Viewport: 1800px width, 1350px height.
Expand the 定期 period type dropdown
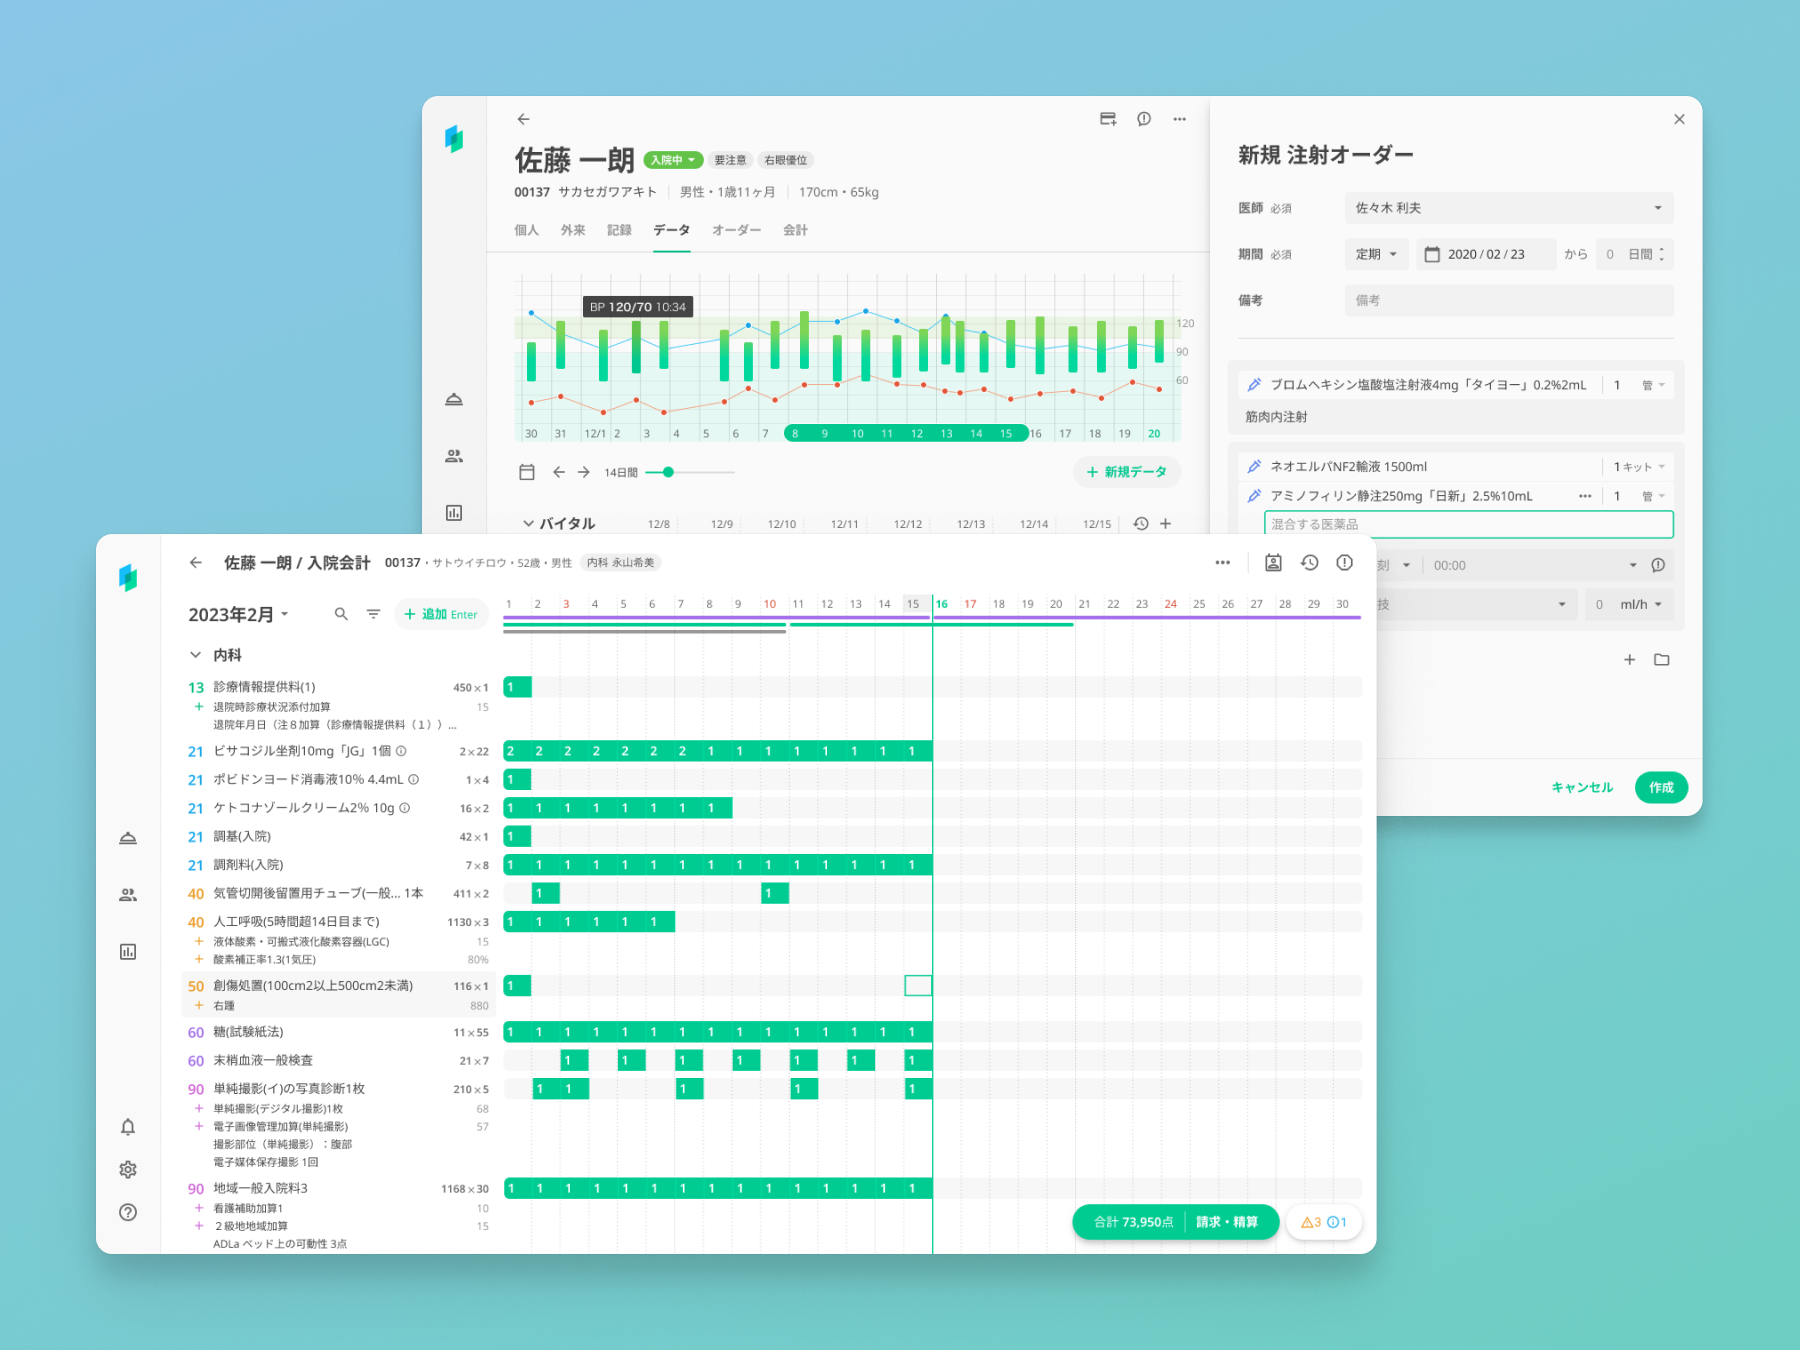click(1377, 254)
